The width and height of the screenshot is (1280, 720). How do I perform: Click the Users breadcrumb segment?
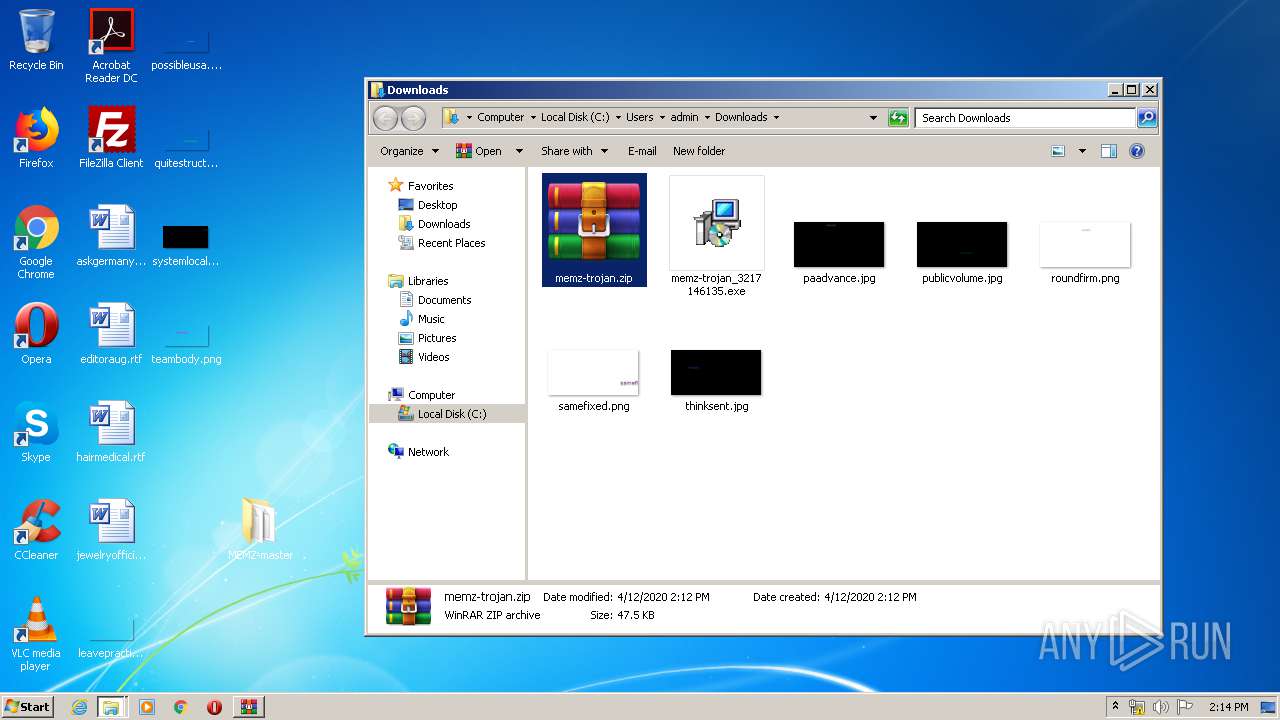pos(639,117)
